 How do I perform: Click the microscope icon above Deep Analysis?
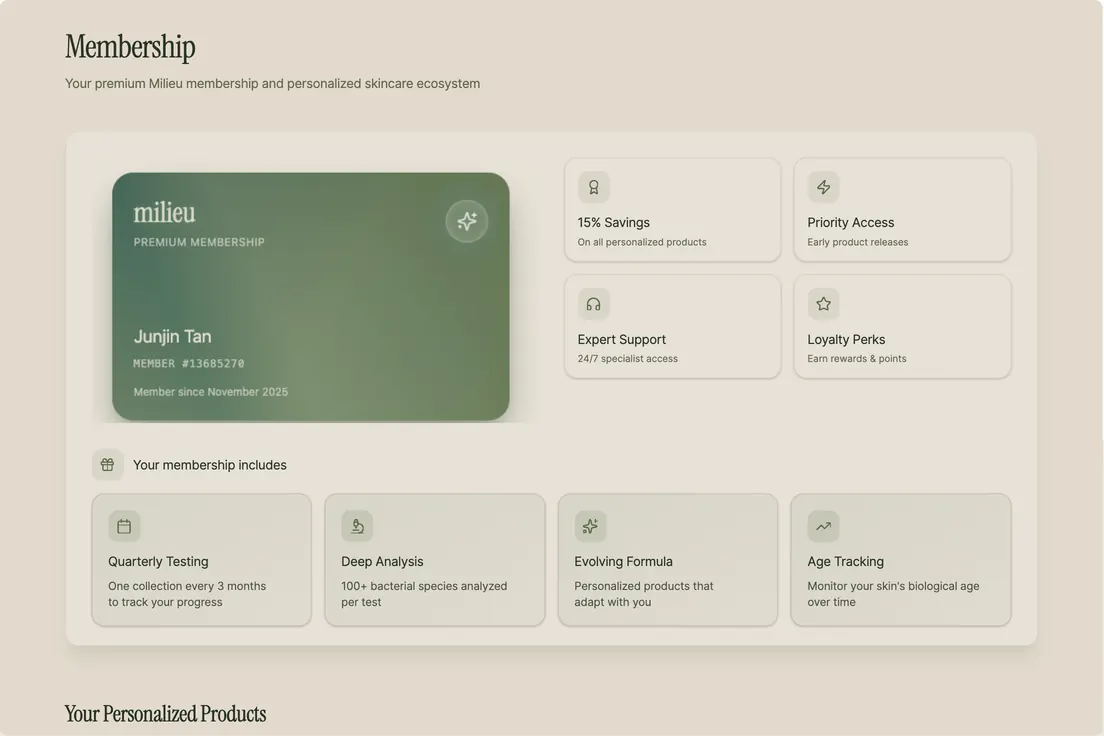click(357, 526)
